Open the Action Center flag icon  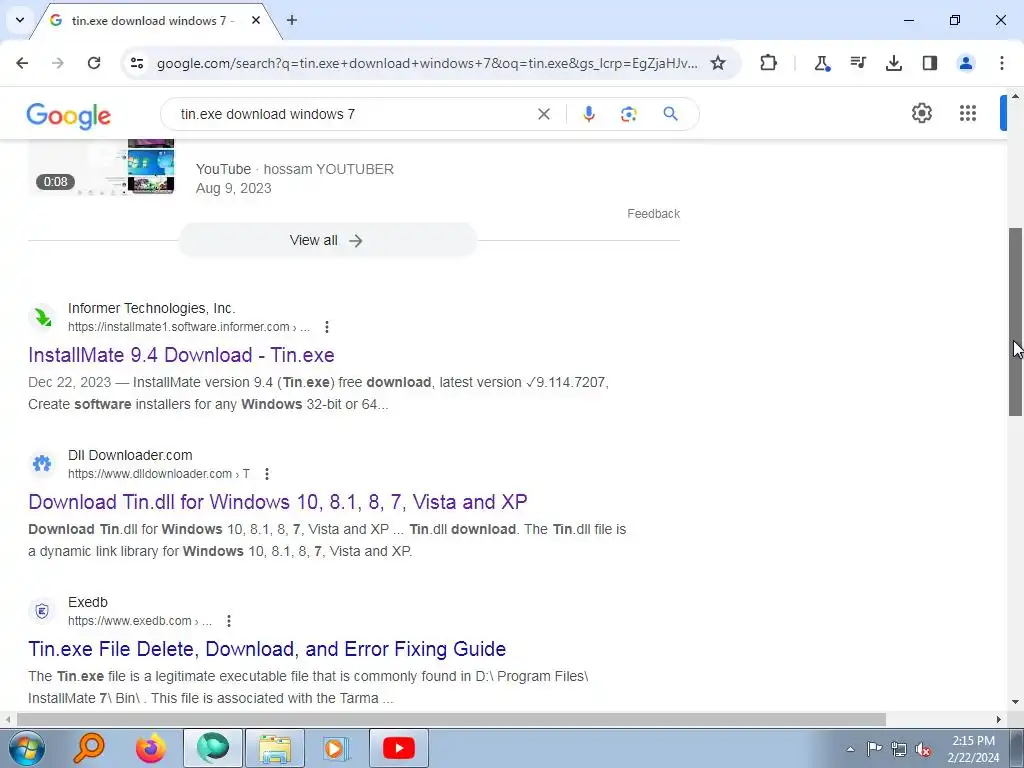[x=874, y=749]
